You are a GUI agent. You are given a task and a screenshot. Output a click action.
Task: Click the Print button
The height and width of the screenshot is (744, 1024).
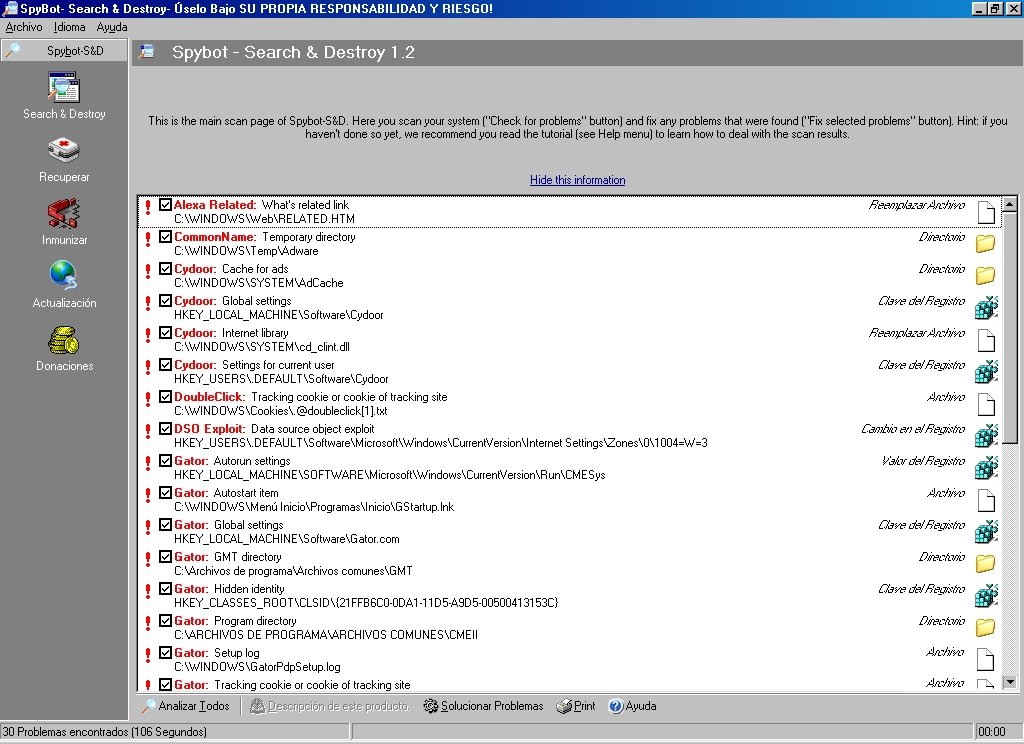[576, 706]
